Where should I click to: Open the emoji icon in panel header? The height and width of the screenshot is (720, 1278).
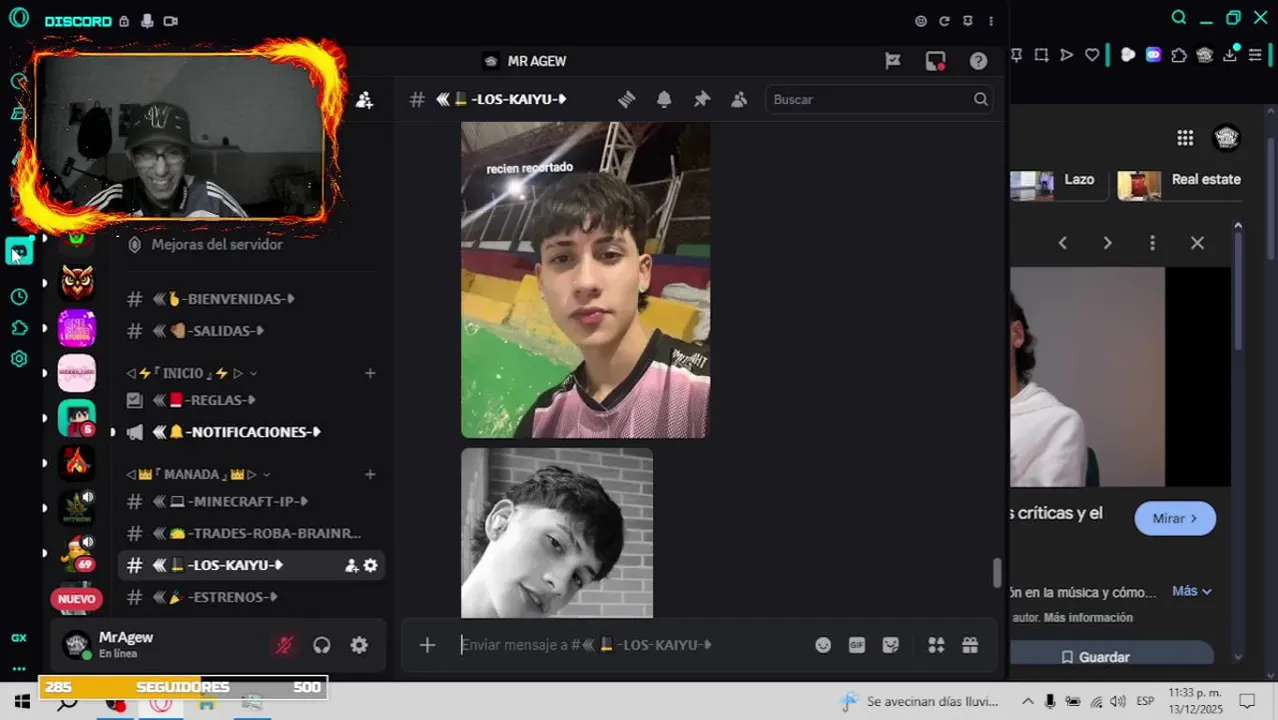[x=921, y=21]
